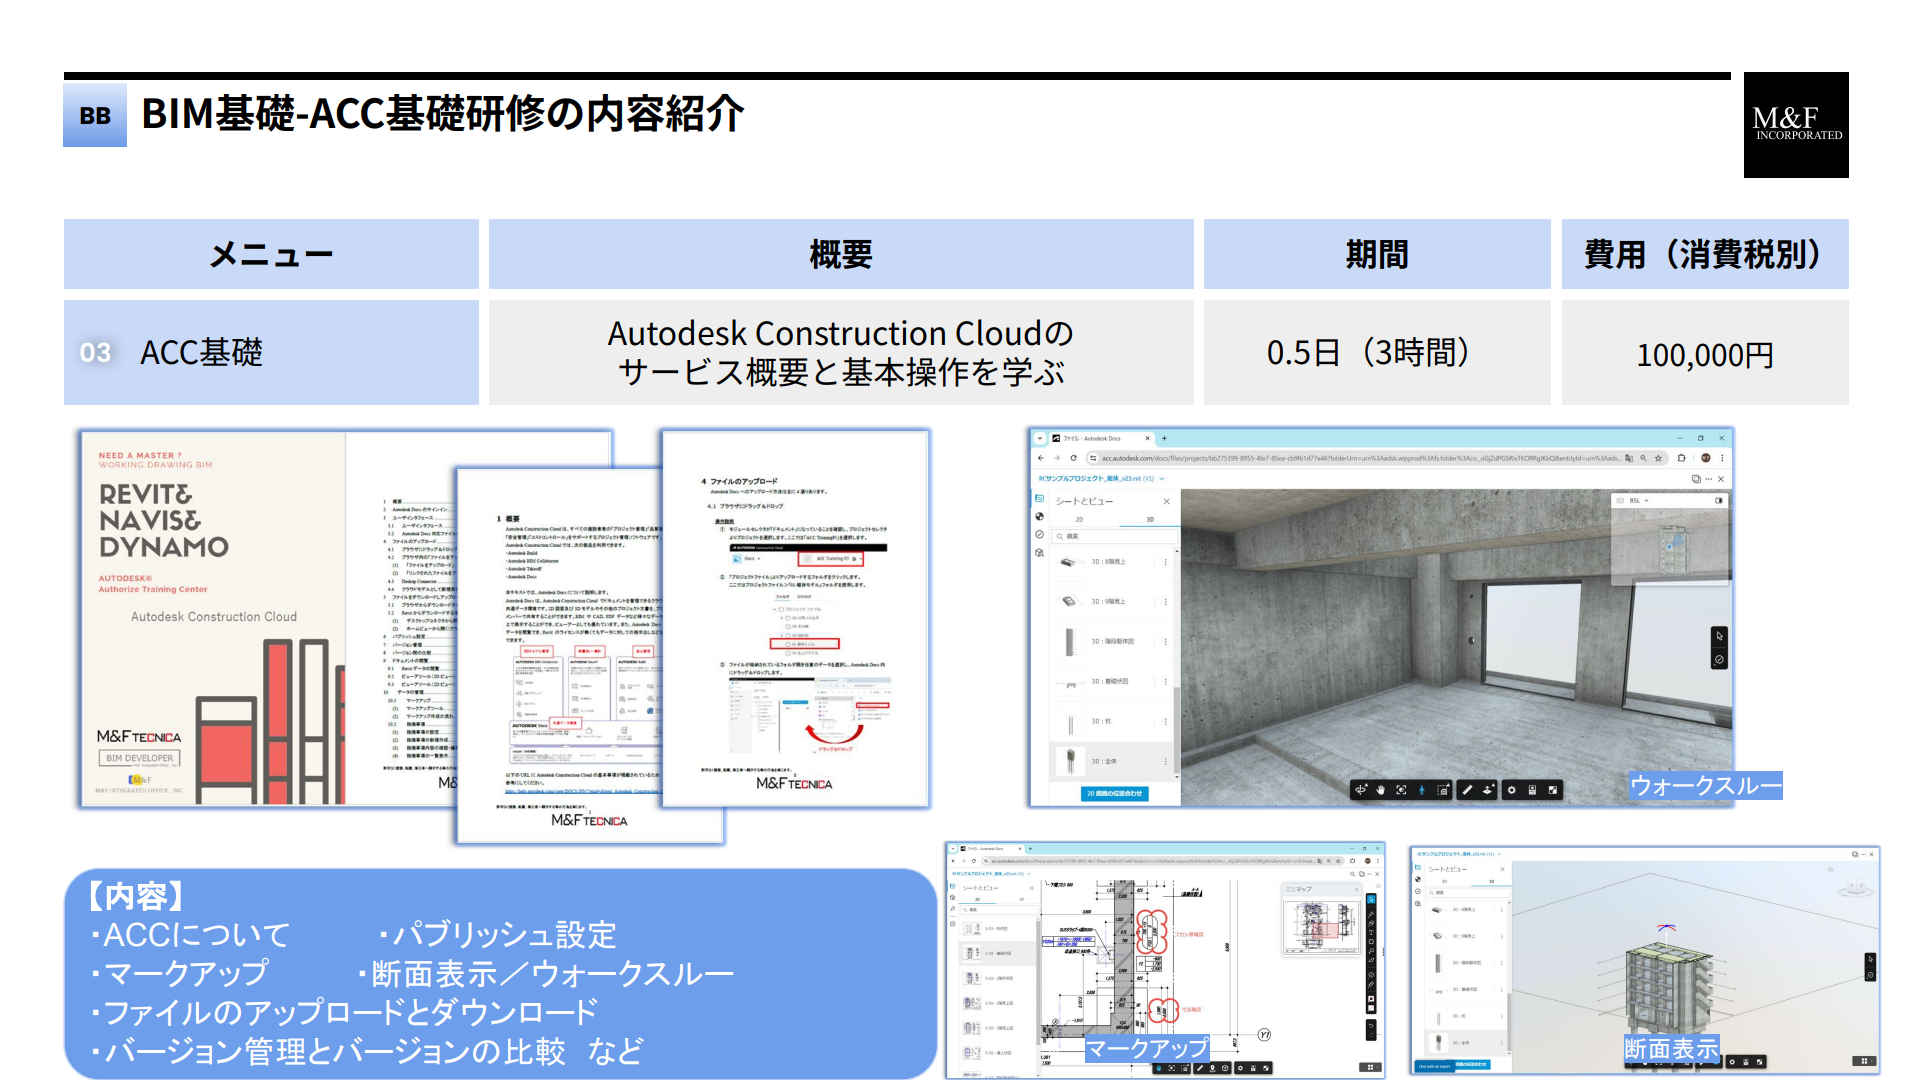Click the ViewCube in Section view screenshot

click(1856, 886)
